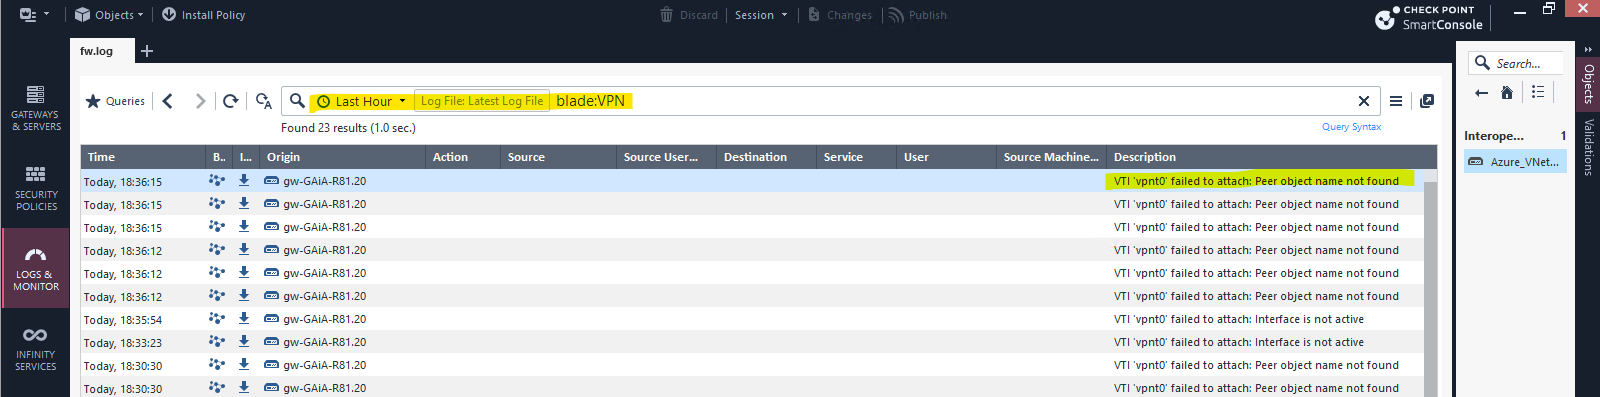Click the Publish button
Viewport: 1600px width, 397px height.
918,15
